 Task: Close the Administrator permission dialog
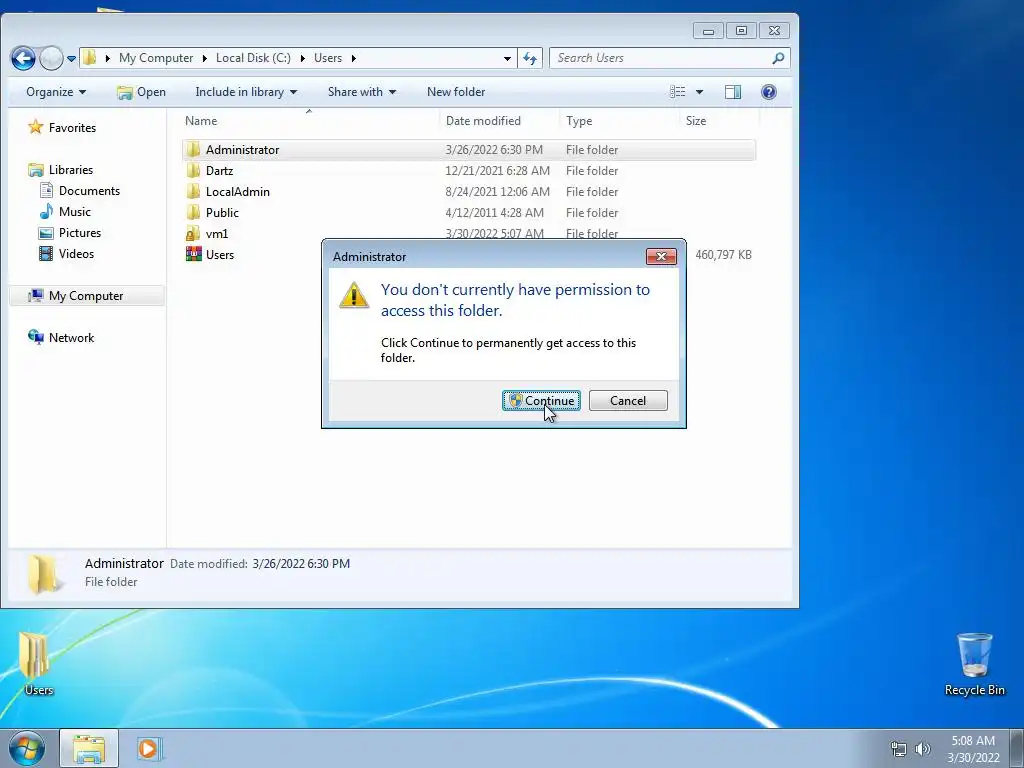[x=661, y=257]
